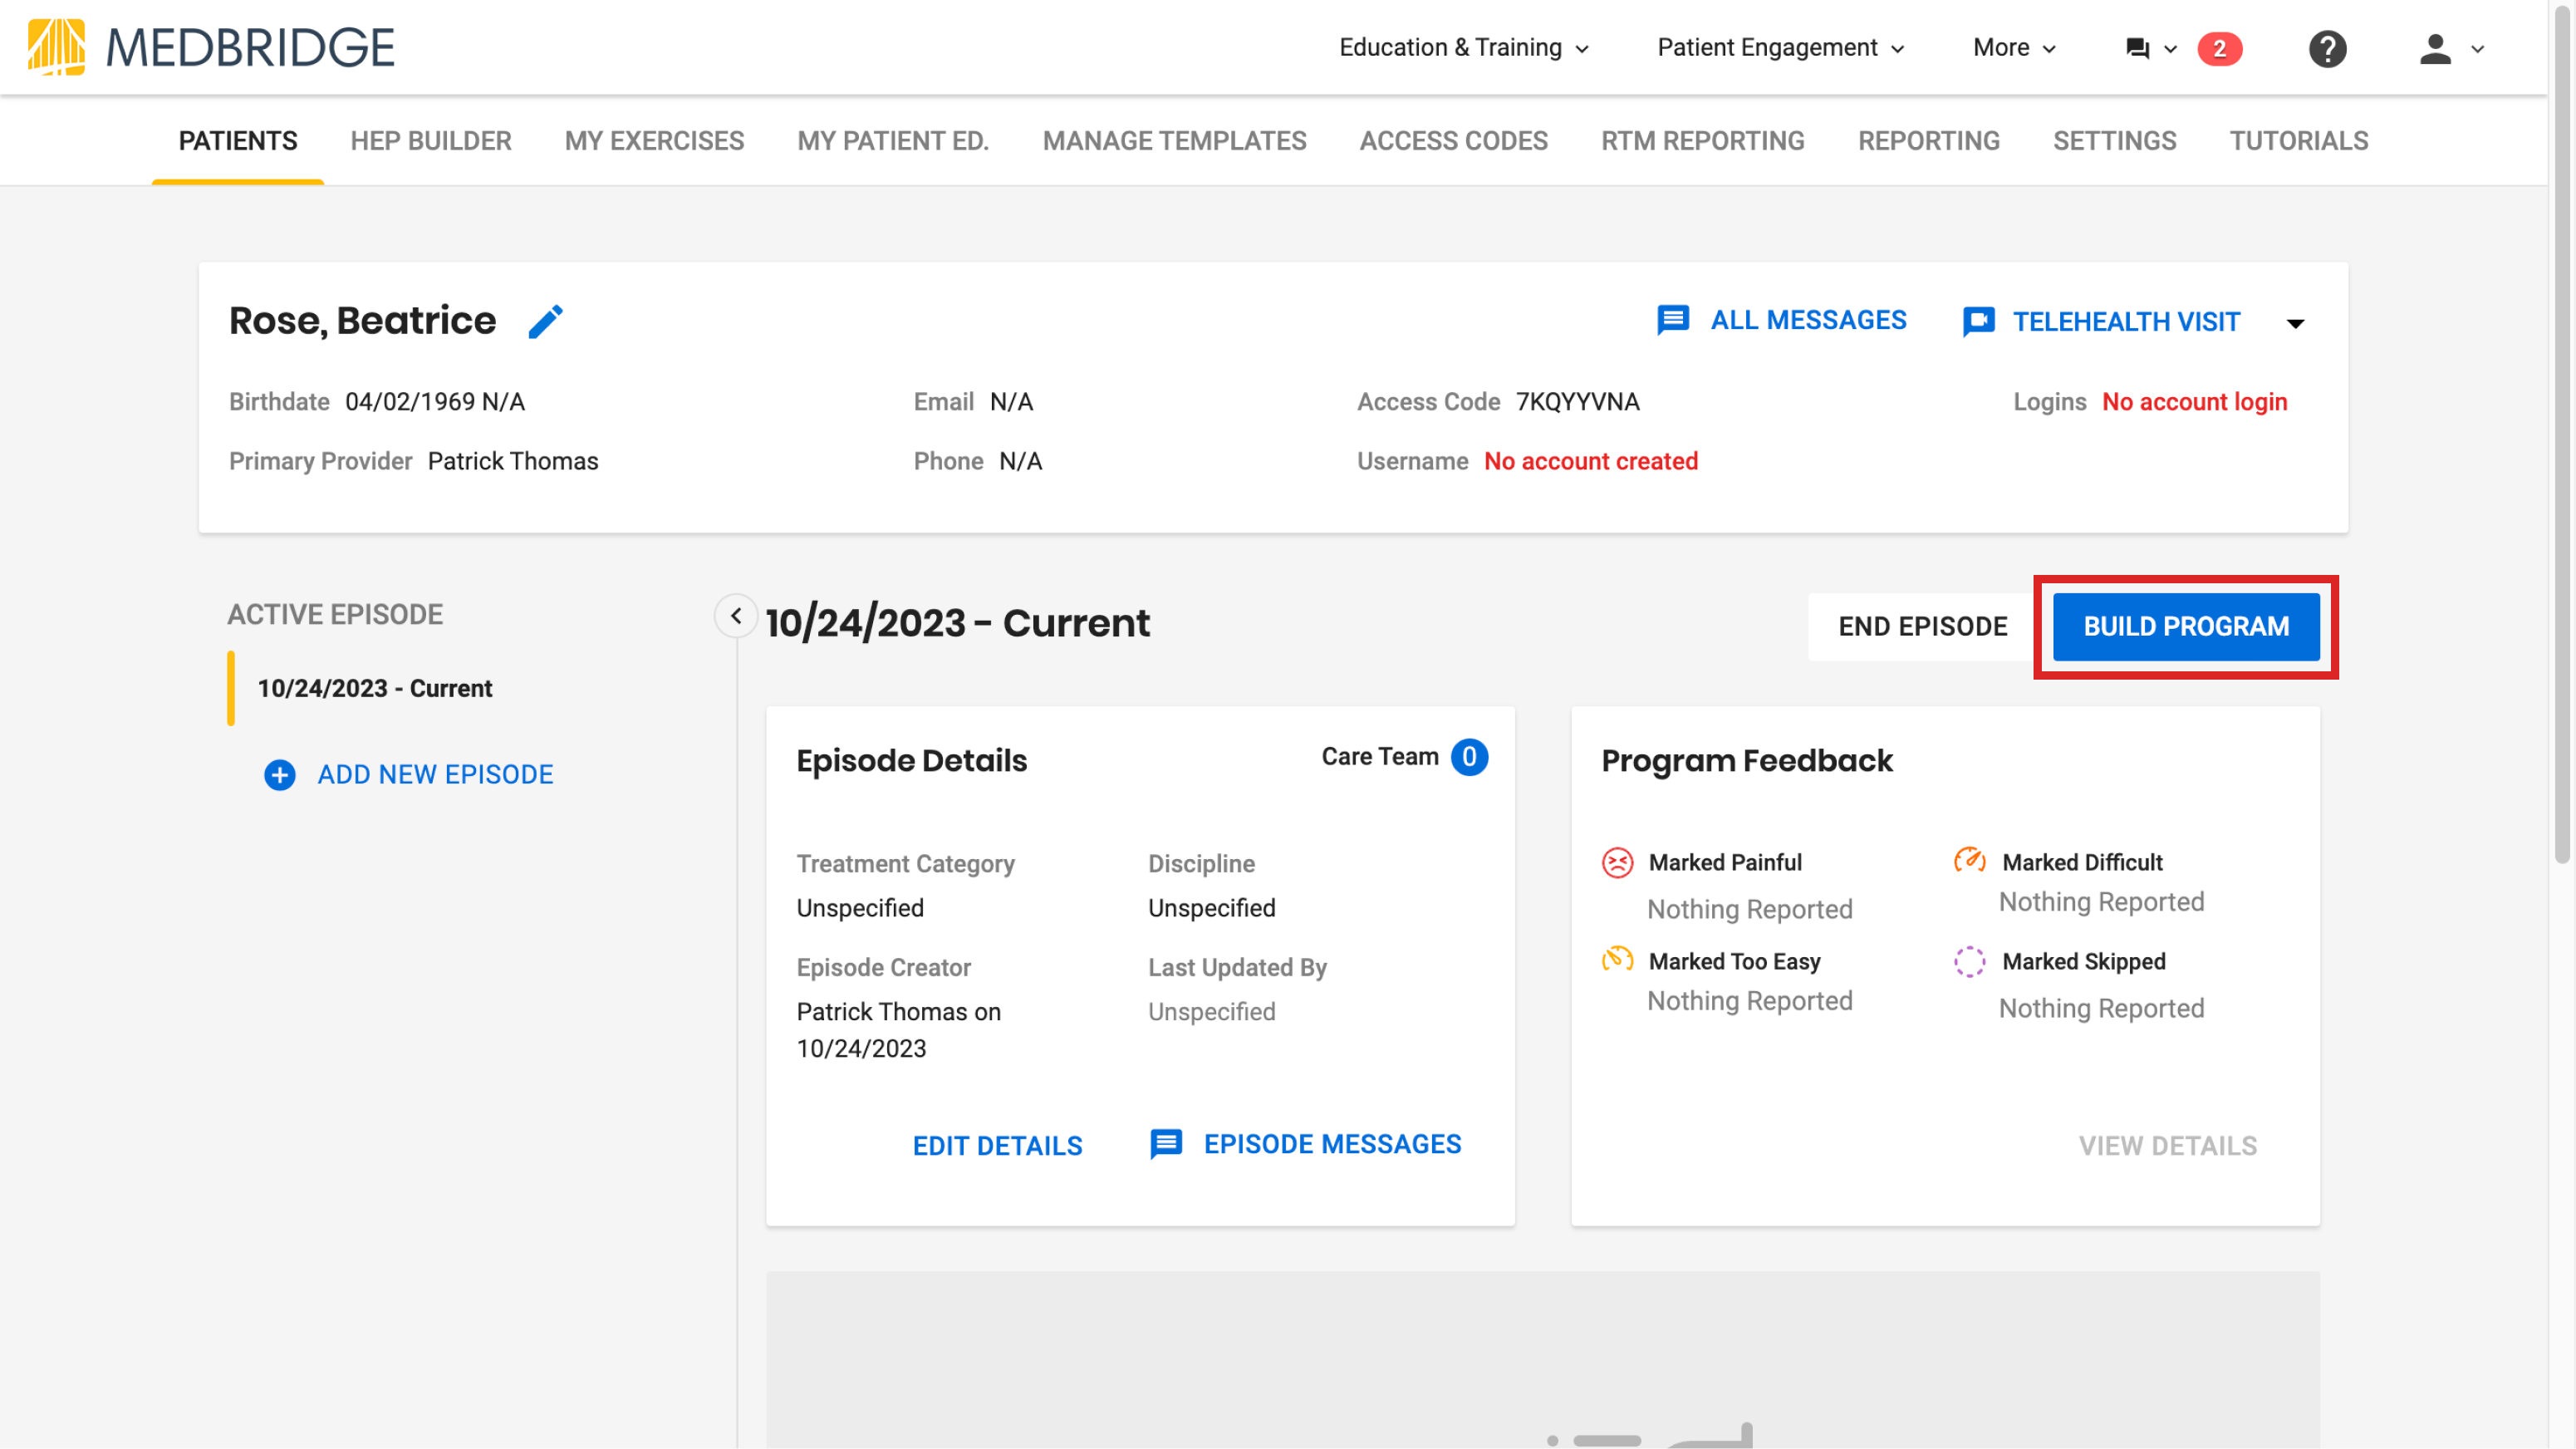The width and height of the screenshot is (2576, 1449).
Task: Click the help question mark icon
Action: point(2328,48)
